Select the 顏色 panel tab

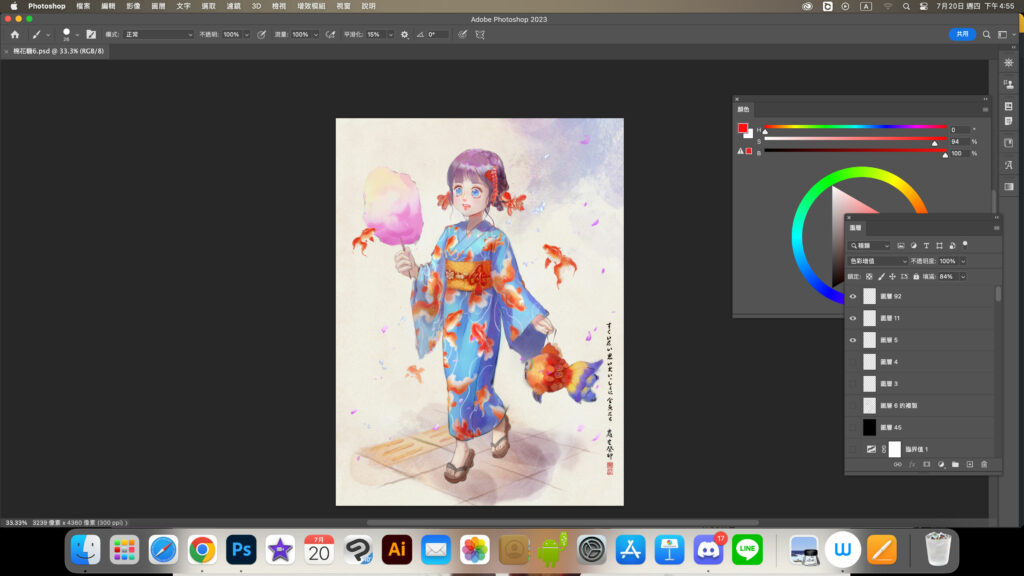click(743, 109)
